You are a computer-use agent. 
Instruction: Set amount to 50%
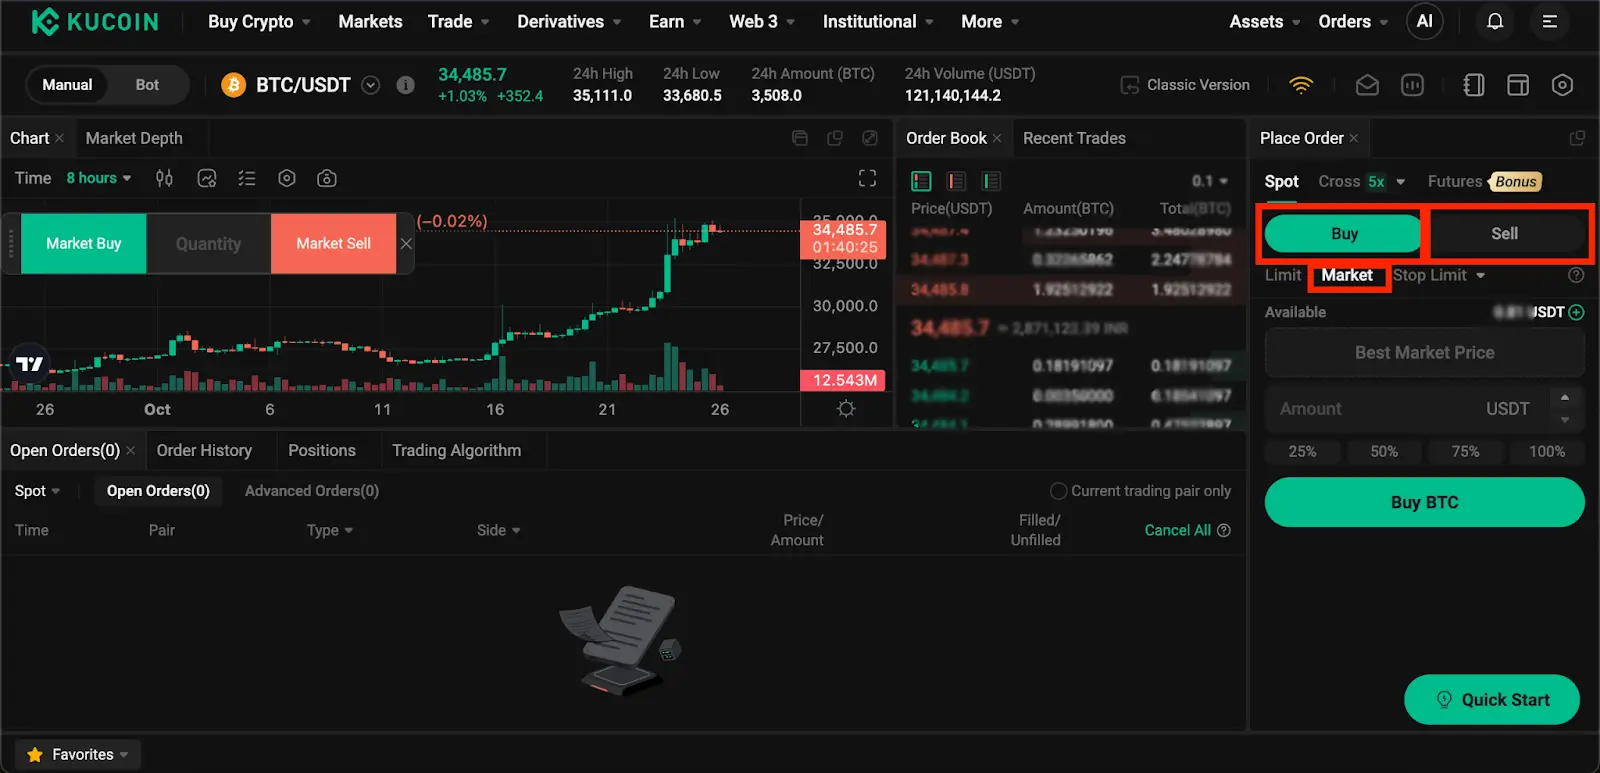click(1384, 451)
